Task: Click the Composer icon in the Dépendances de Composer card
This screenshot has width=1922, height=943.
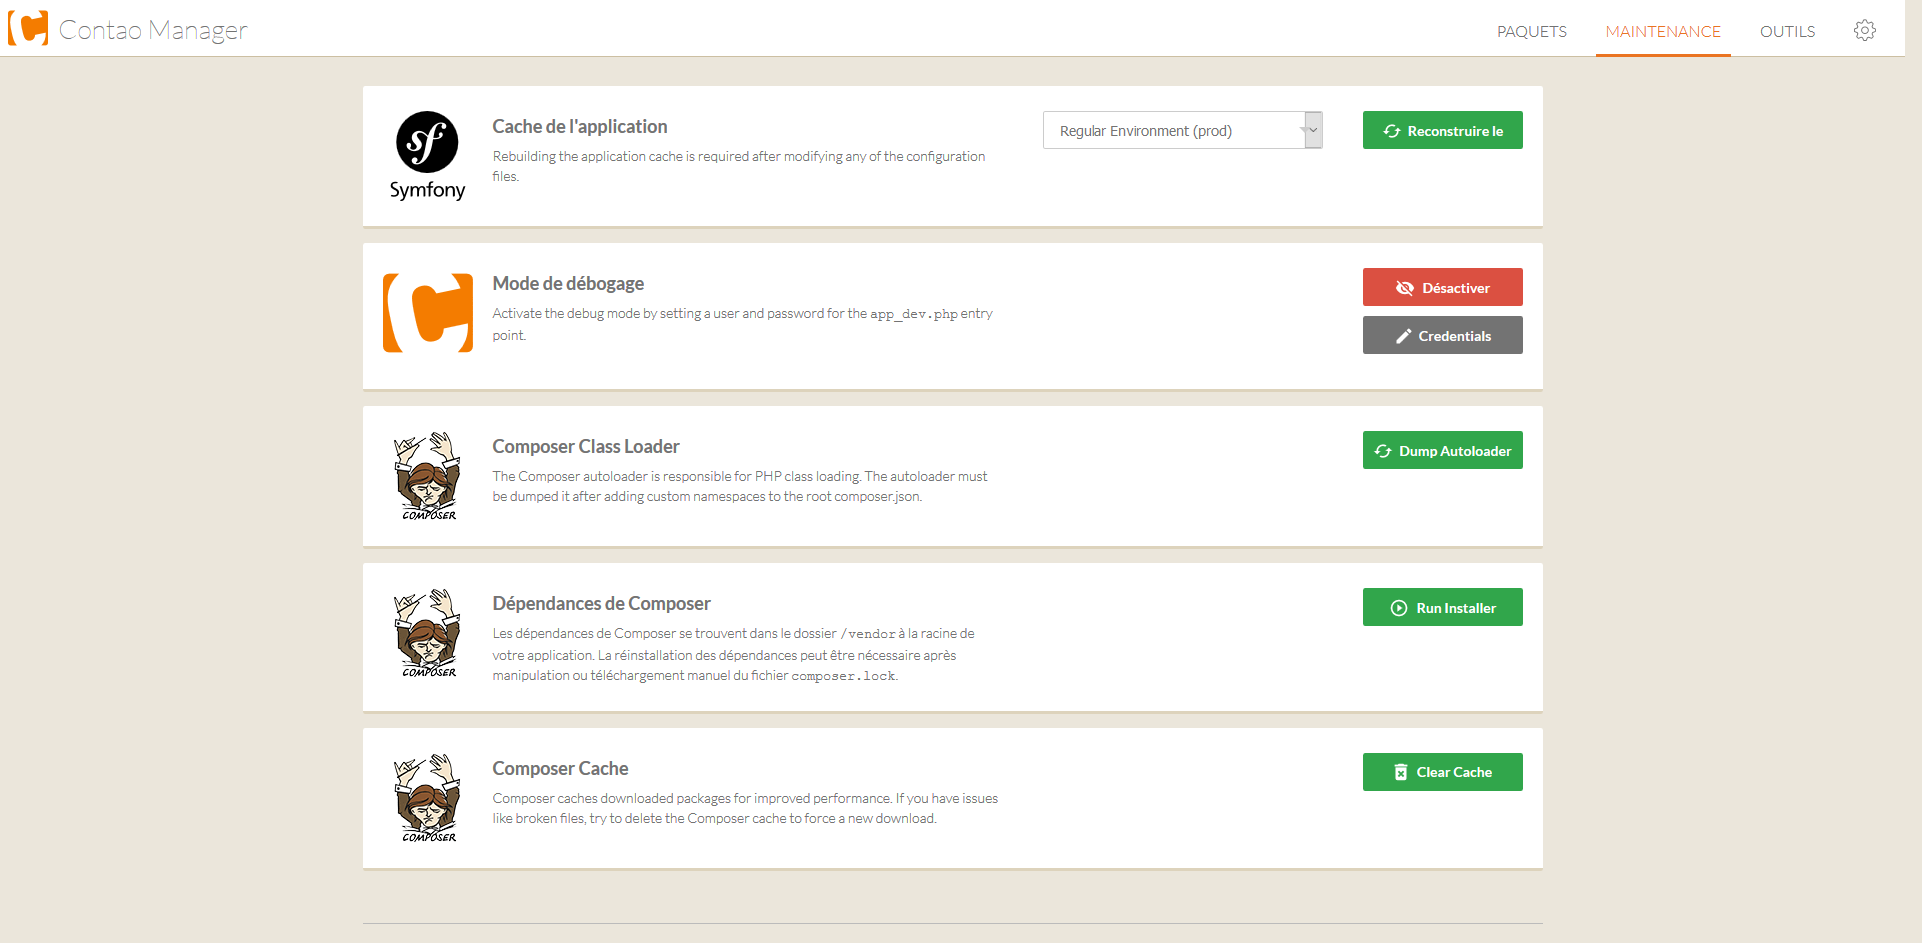Action: [x=428, y=633]
